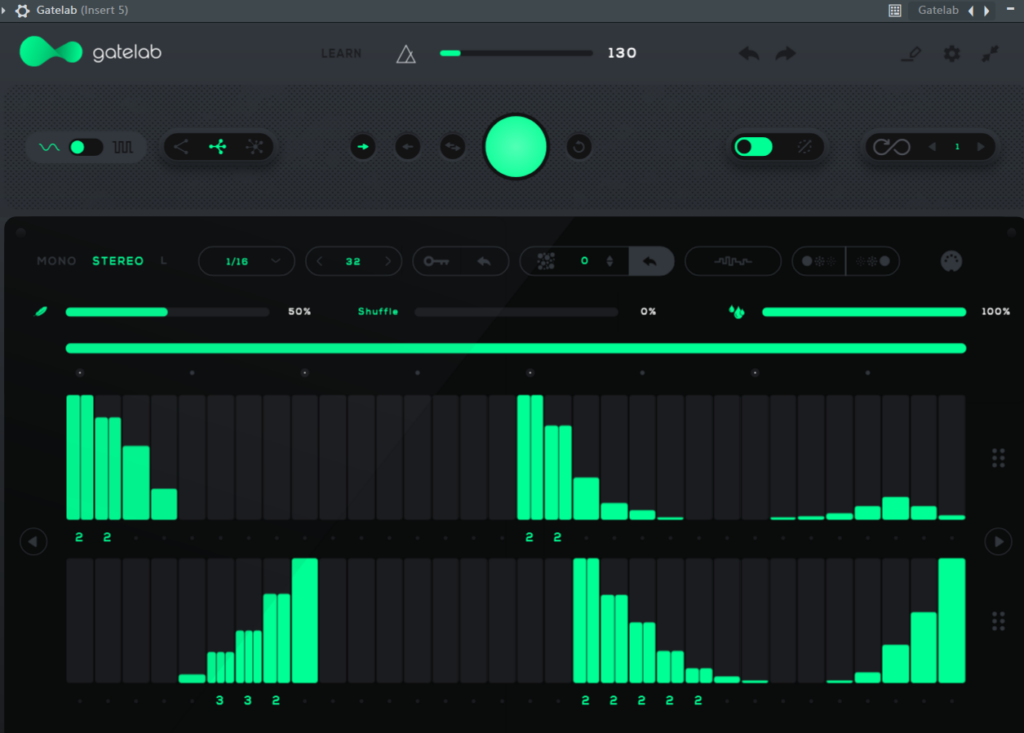Click the revert arrow next to the key
Image resolution: width=1024 pixels, height=733 pixels.
484,261
